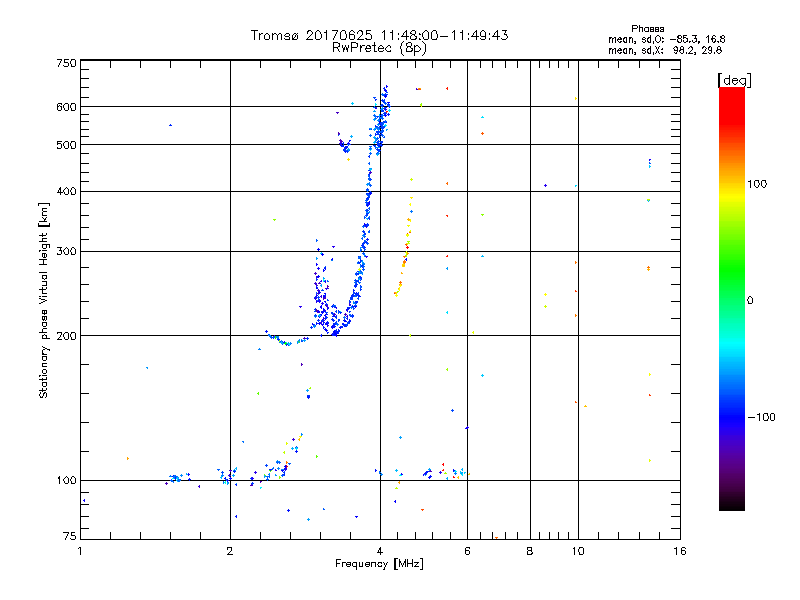Image resolution: width=800 pixels, height=600 pixels.
Task: Select the 'mean, sd,O: -85.3, 16.8' statistic
Action: point(666,39)
